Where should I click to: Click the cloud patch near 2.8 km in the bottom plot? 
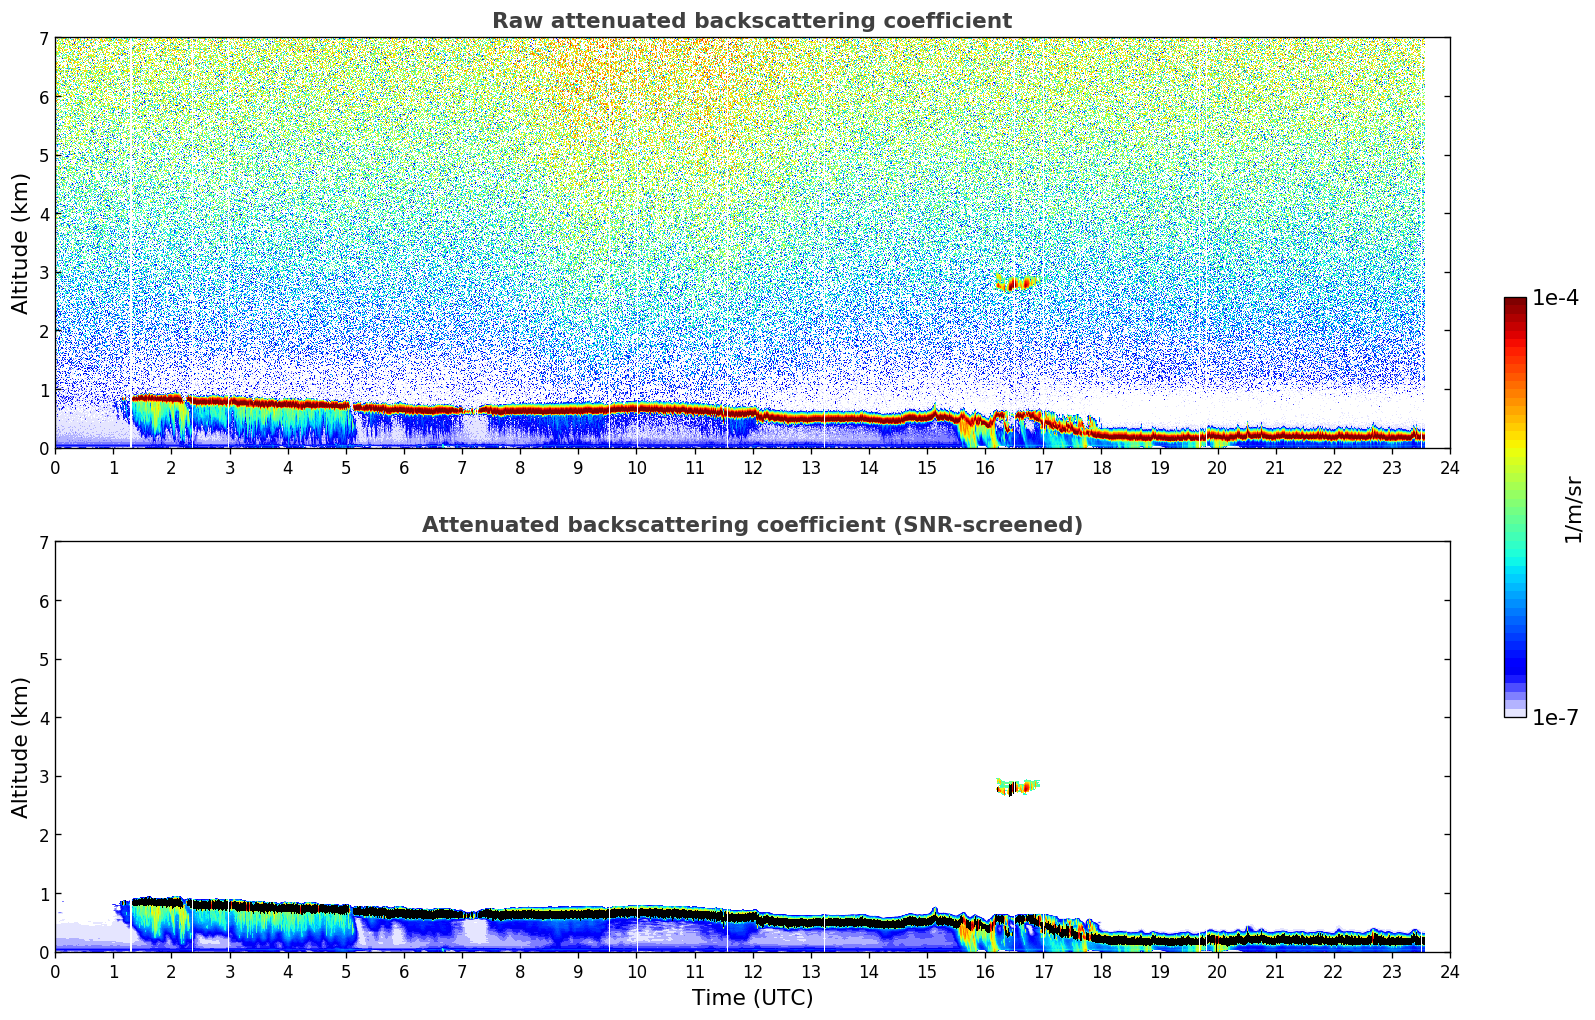(x=1017, y=787)
